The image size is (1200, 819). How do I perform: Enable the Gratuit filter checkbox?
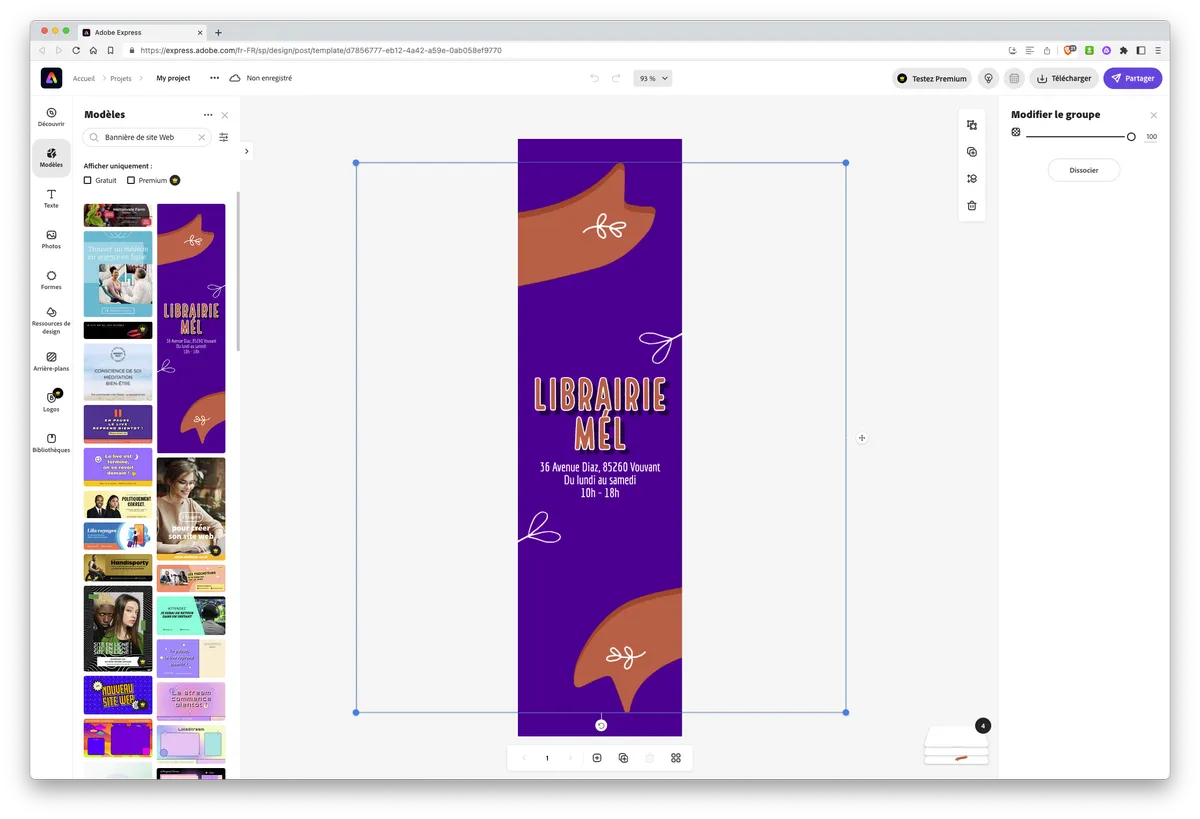point(88,181)
